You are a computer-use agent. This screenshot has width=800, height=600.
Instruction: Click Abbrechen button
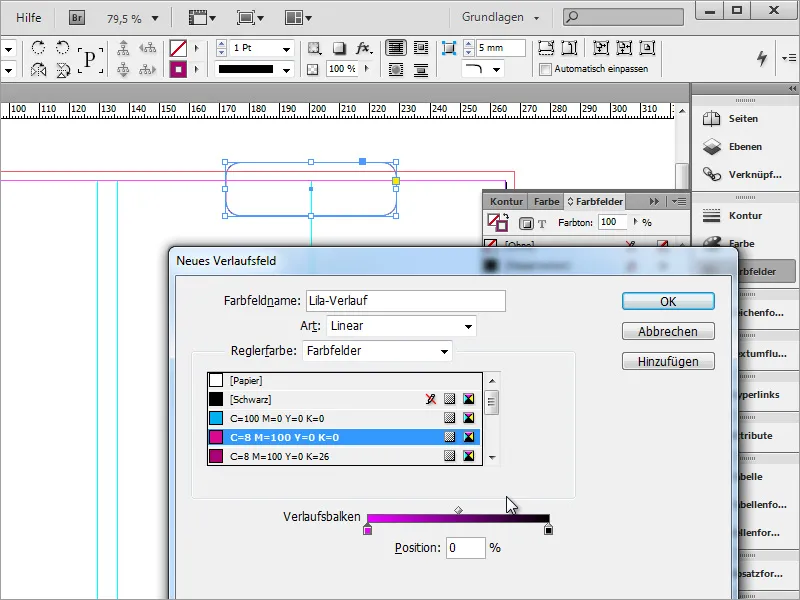pyautogui.click(x=668, y=332)
